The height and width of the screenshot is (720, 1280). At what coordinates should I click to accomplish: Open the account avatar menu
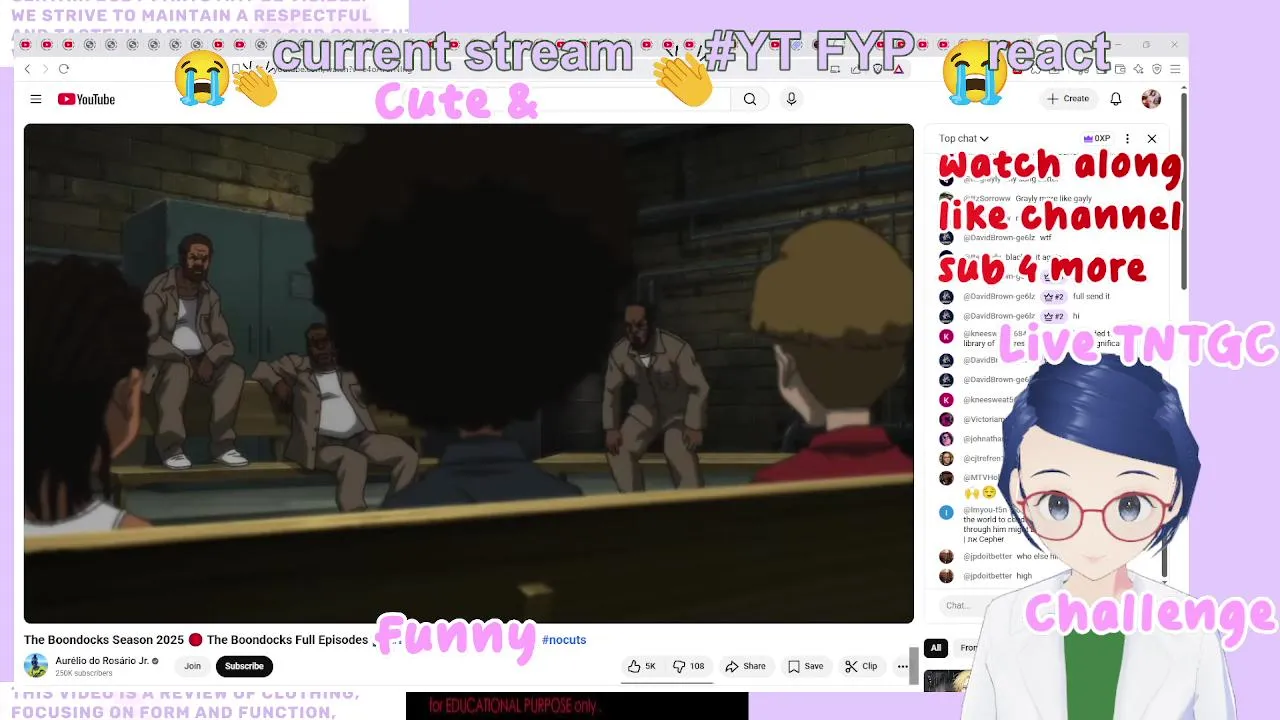tap(1151, 98)
